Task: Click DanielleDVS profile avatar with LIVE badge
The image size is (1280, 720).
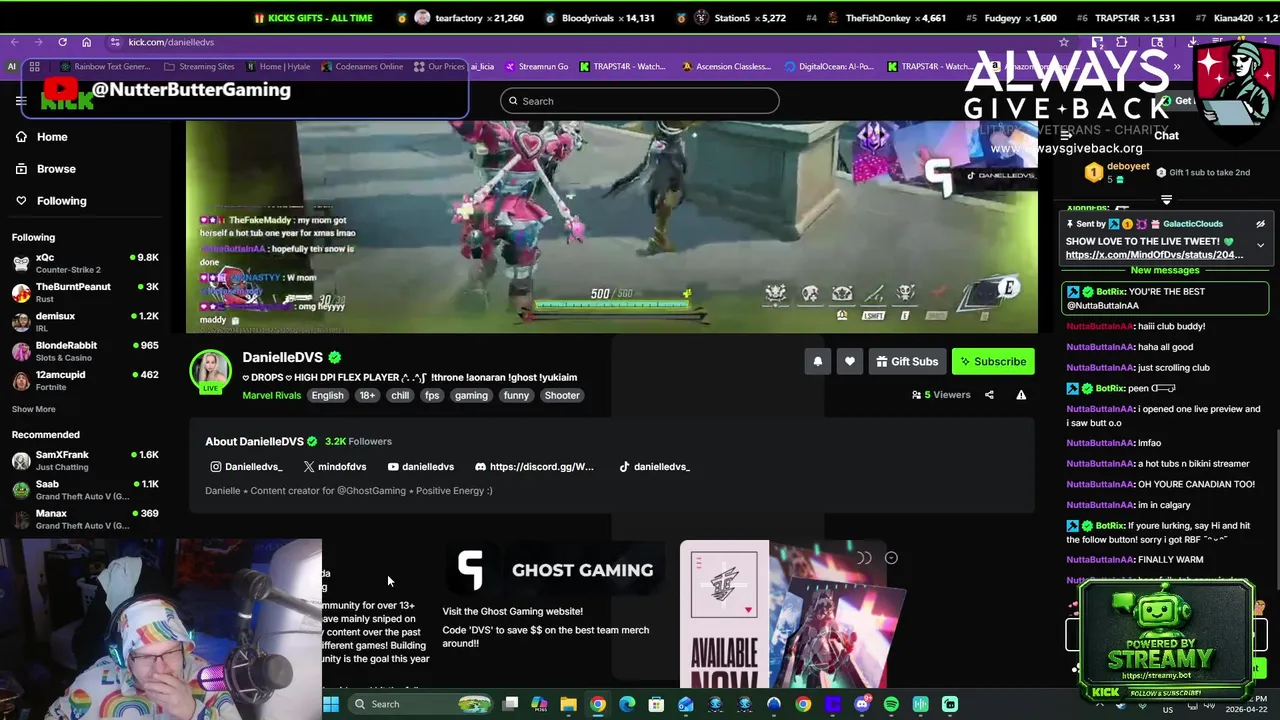Action: [211, 372]
